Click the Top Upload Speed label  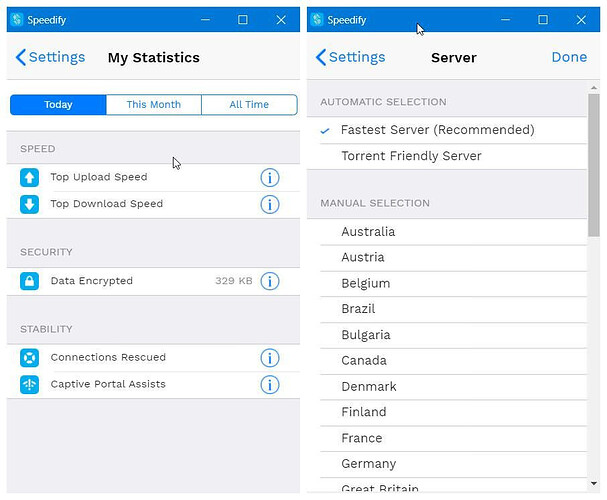(x=99, y=177)
